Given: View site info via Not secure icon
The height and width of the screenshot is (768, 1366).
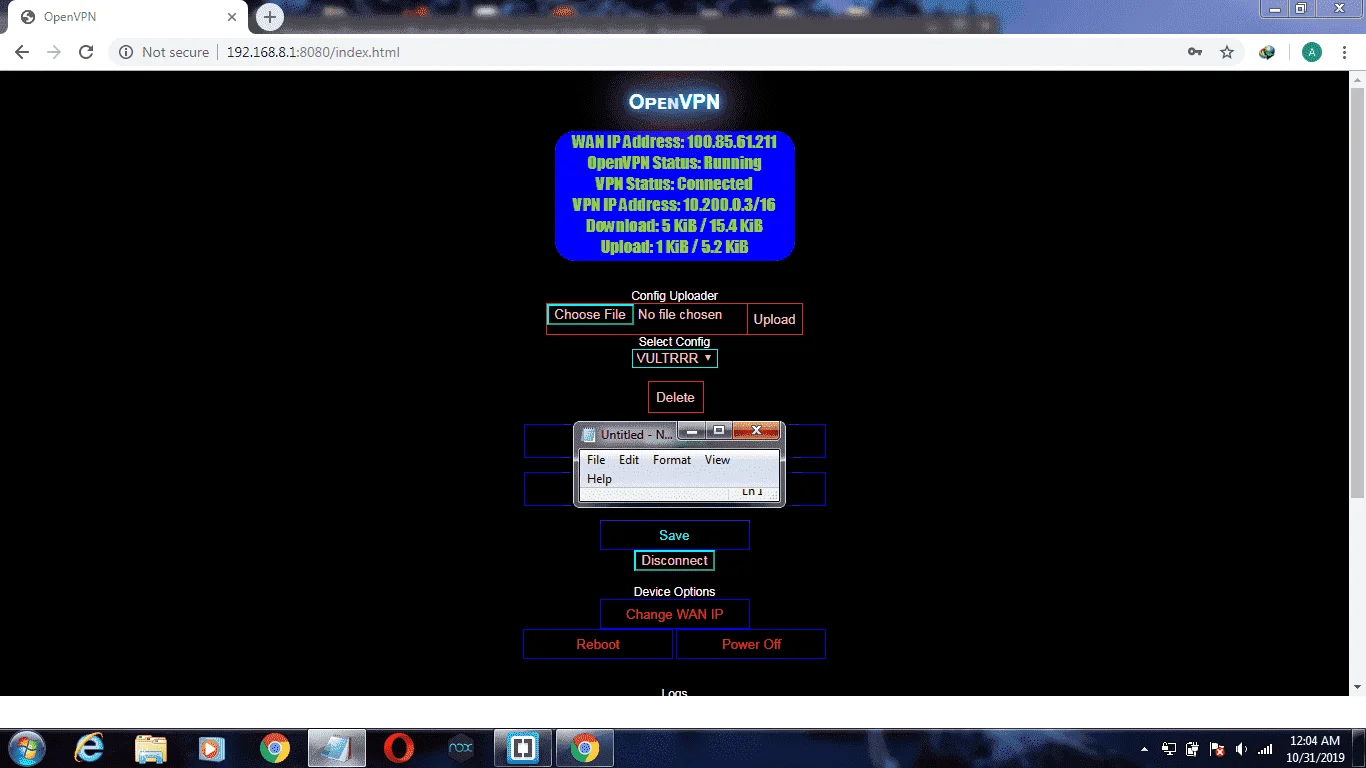Looking at the screenshot, I should pyautogui.click(x=126, y=52).
